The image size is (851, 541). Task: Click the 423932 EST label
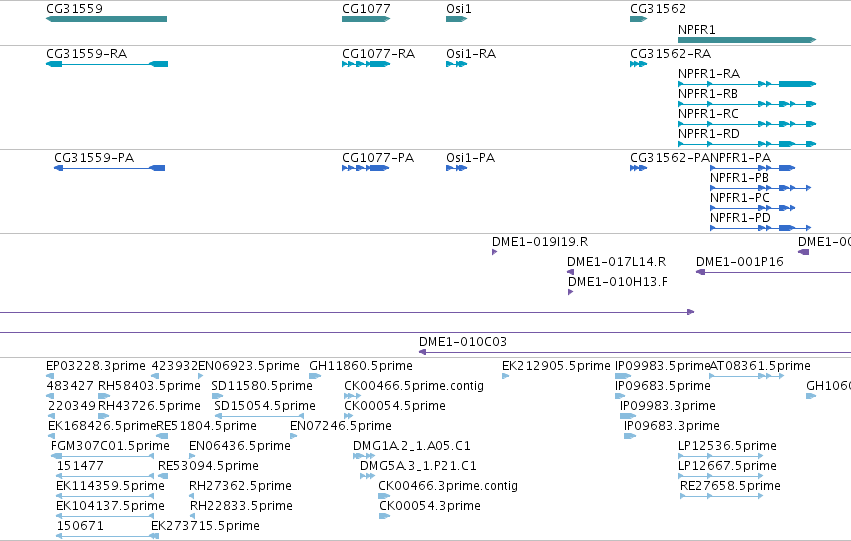(174, 366)
